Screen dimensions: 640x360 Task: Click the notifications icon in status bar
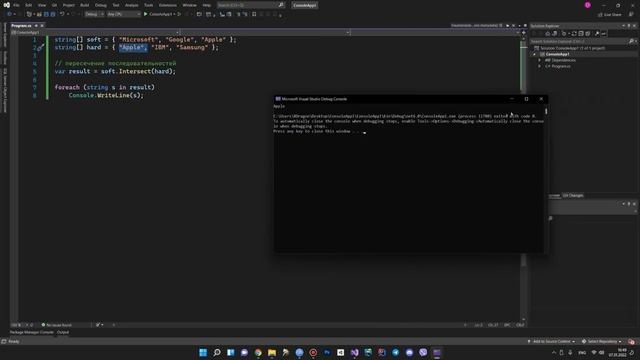(x=631, y=342)
